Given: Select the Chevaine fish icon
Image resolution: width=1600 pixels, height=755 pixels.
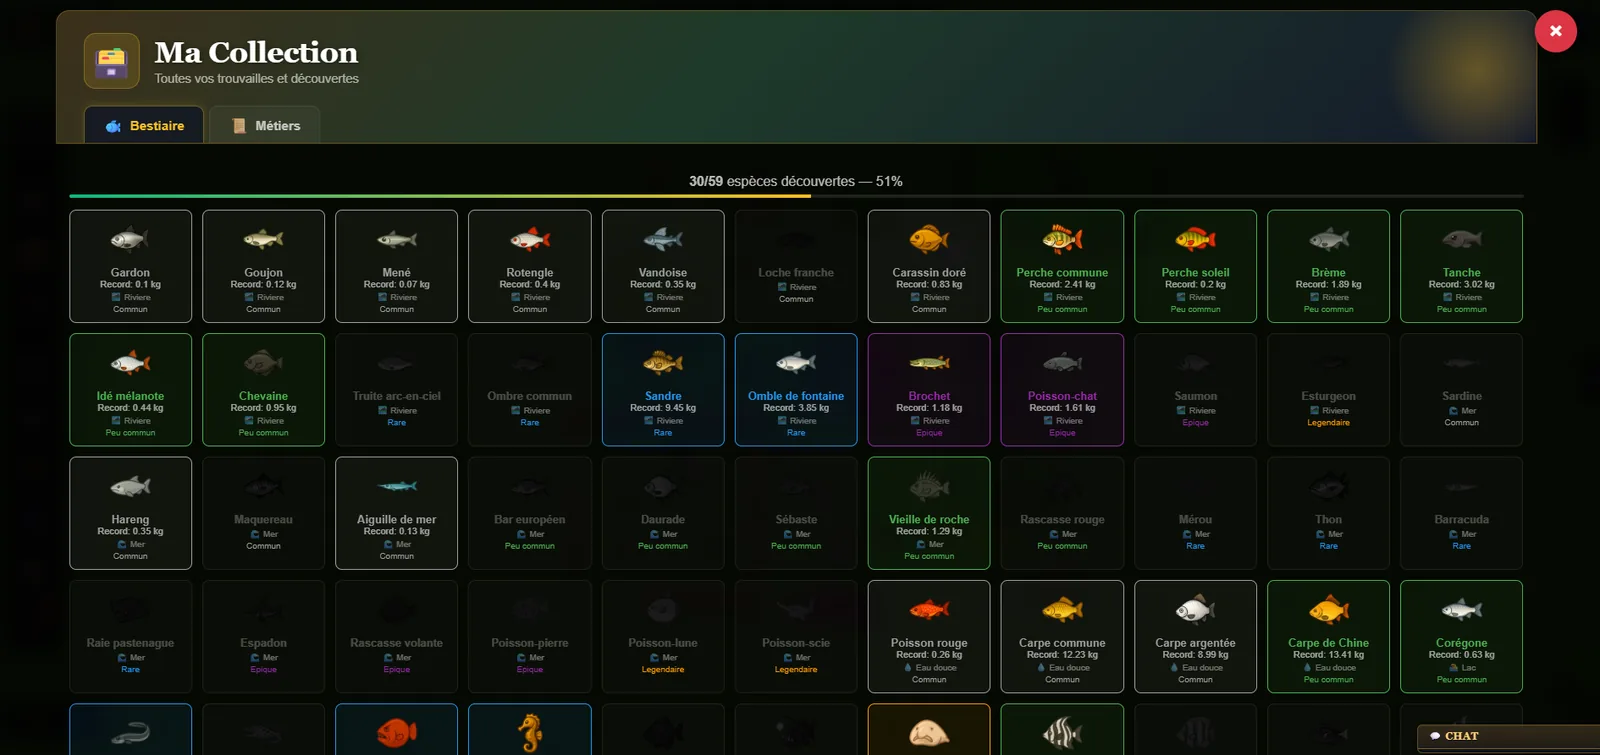Looking at the screenshot, I should [x=263, y=363].
